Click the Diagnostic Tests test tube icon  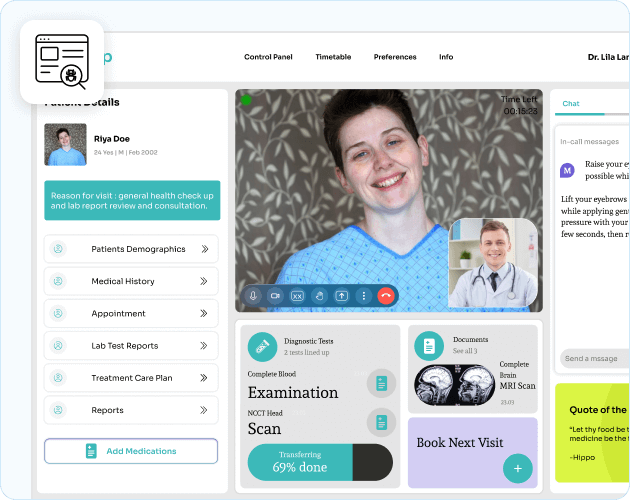click(x=262, y=346)
